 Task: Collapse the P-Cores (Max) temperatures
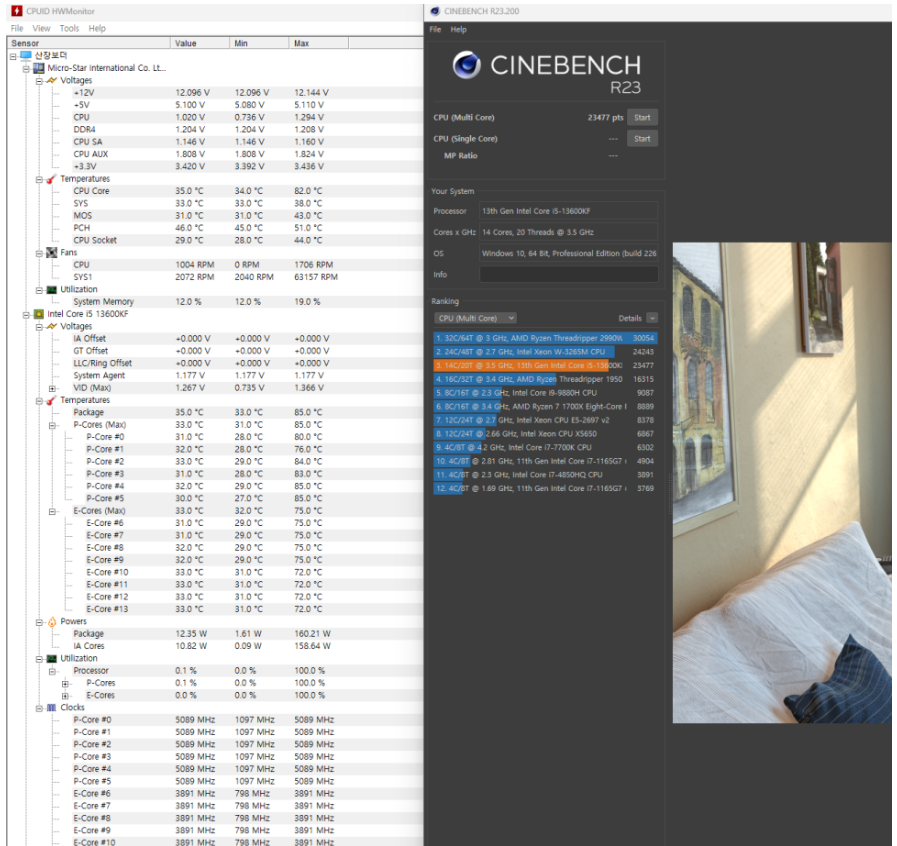pyautogui.click(x=52, y=425)
